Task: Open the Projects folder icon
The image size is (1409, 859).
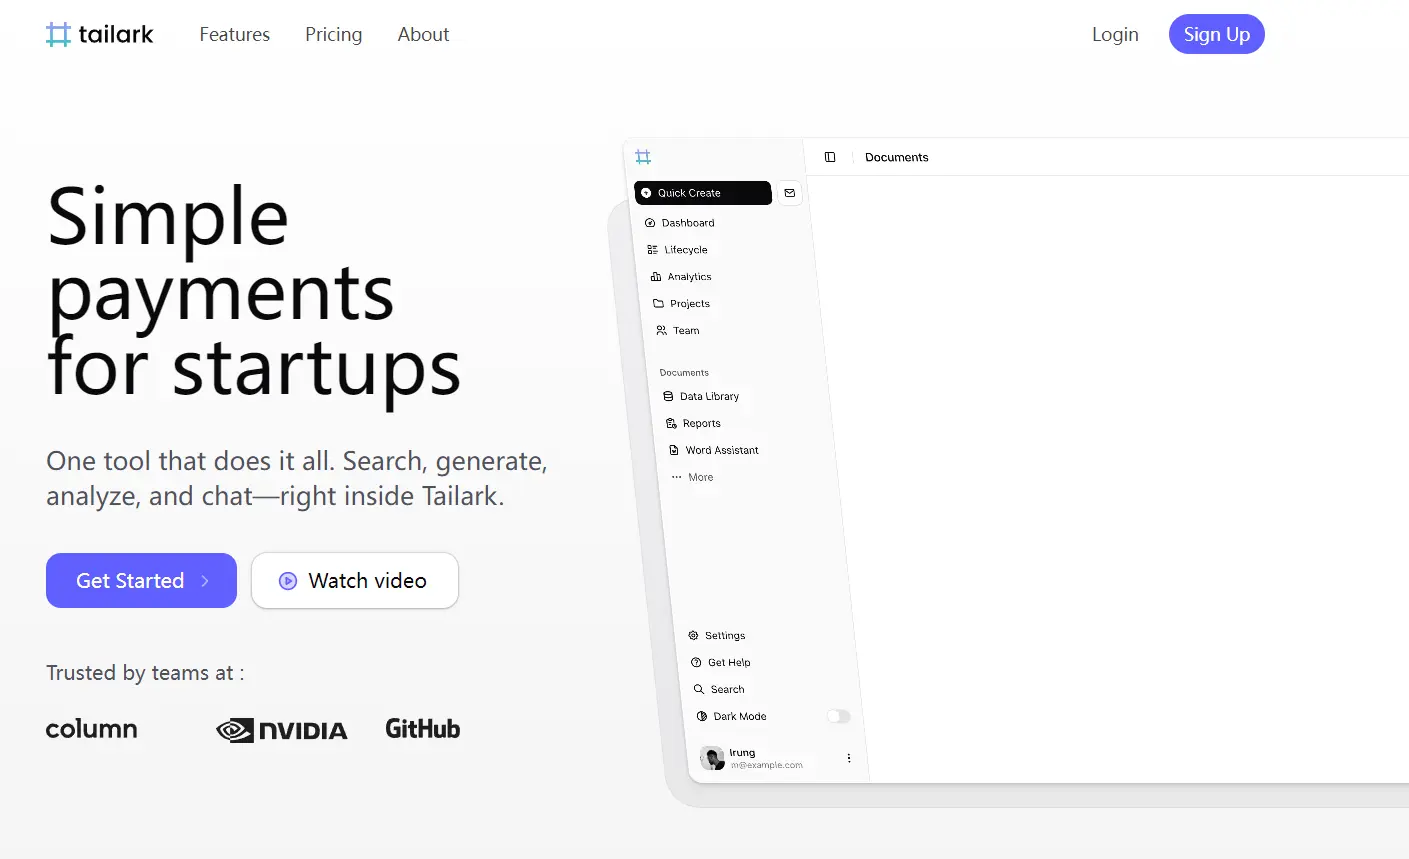Action: coord(658,303)
